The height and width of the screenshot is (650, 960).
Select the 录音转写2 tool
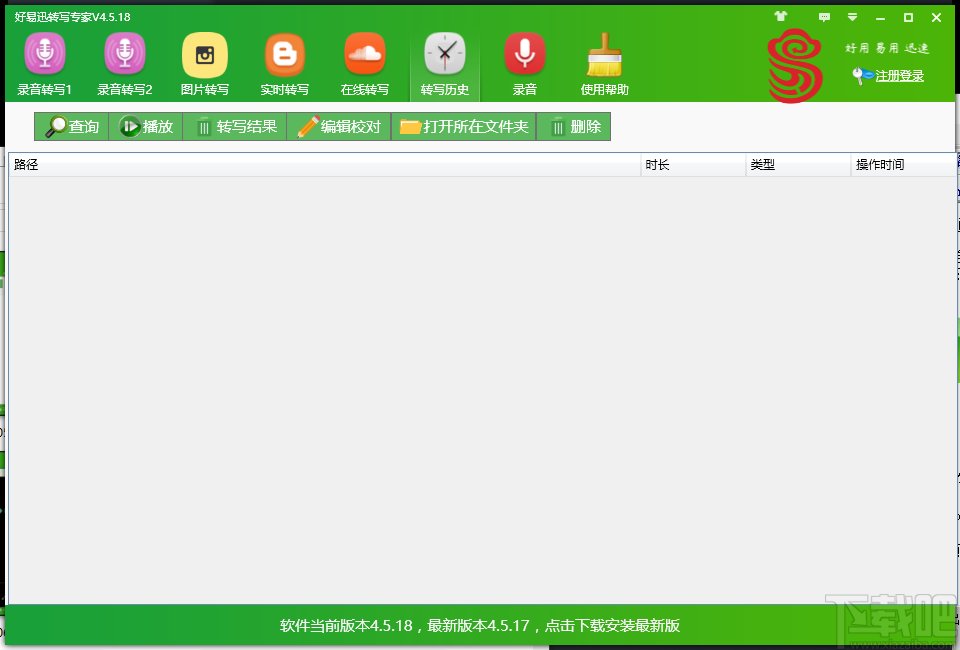[x=124, y=62]
